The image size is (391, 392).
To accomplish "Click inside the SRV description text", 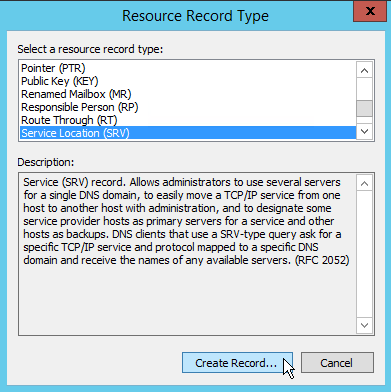I will pos(186,221).
